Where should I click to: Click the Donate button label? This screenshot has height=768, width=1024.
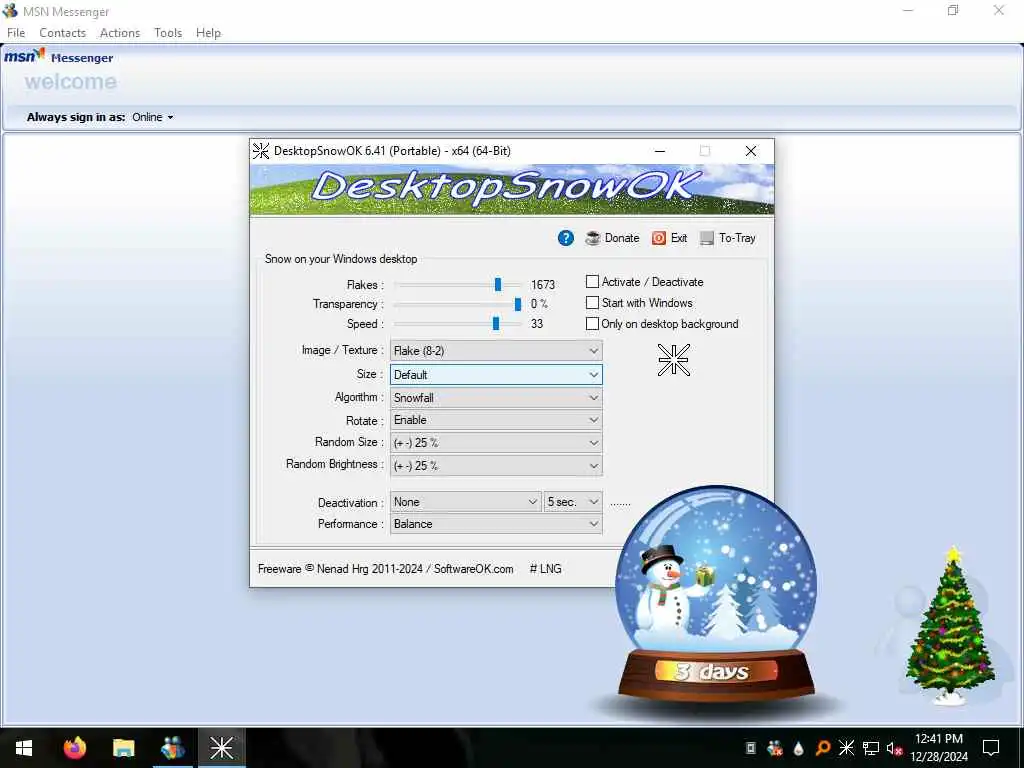click(622, 238)
